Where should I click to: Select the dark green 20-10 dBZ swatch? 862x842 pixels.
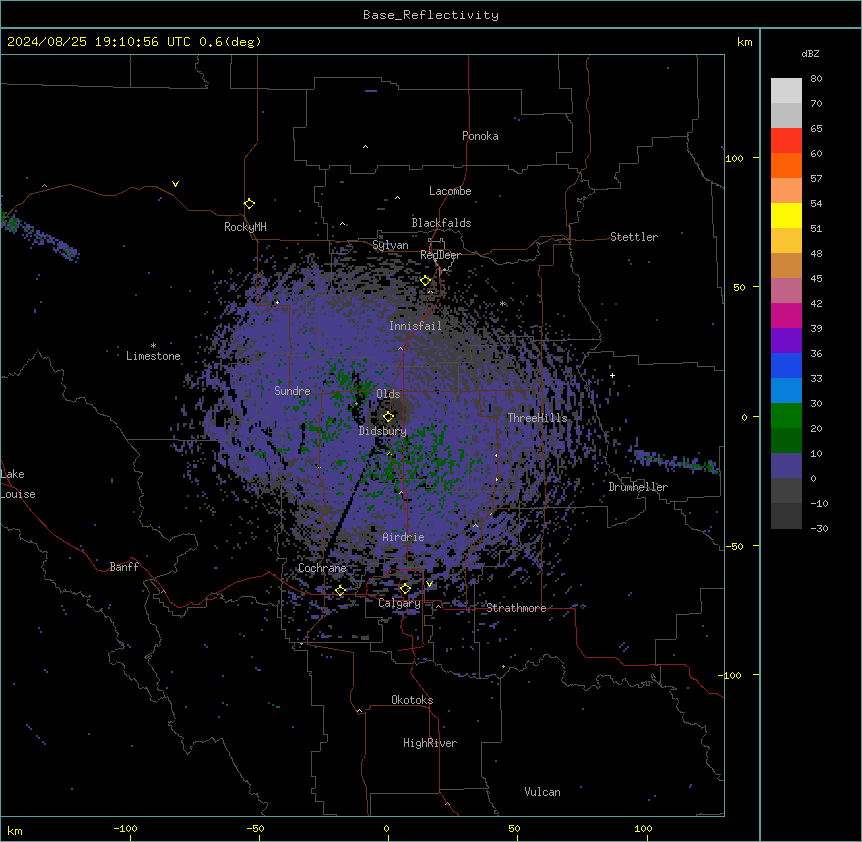(x=786, y=441)
